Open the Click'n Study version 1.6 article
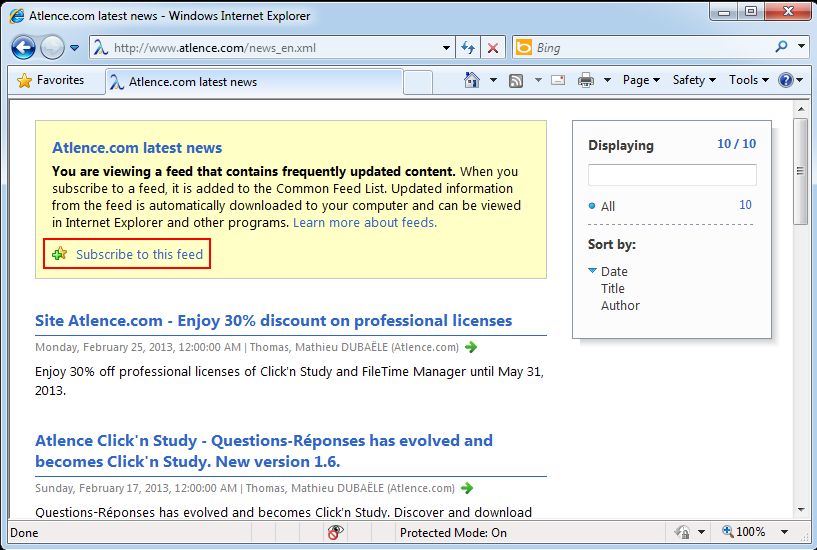This screenshot has width=817, height=550. coord(264,451)
